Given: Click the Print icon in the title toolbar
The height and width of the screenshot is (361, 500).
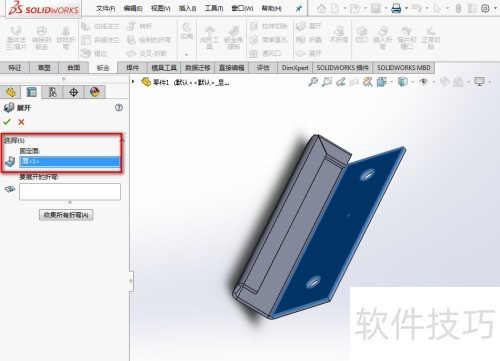Looking at the screenshot, I should (x=396, y=8).
